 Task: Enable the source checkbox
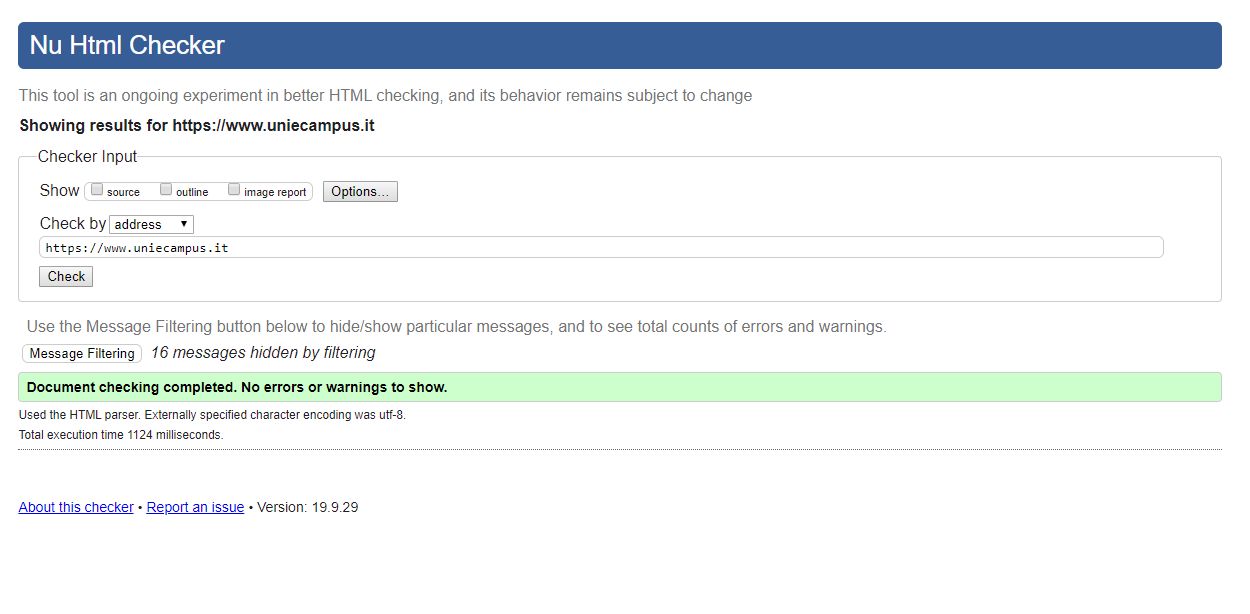click(x=97, y=189)
